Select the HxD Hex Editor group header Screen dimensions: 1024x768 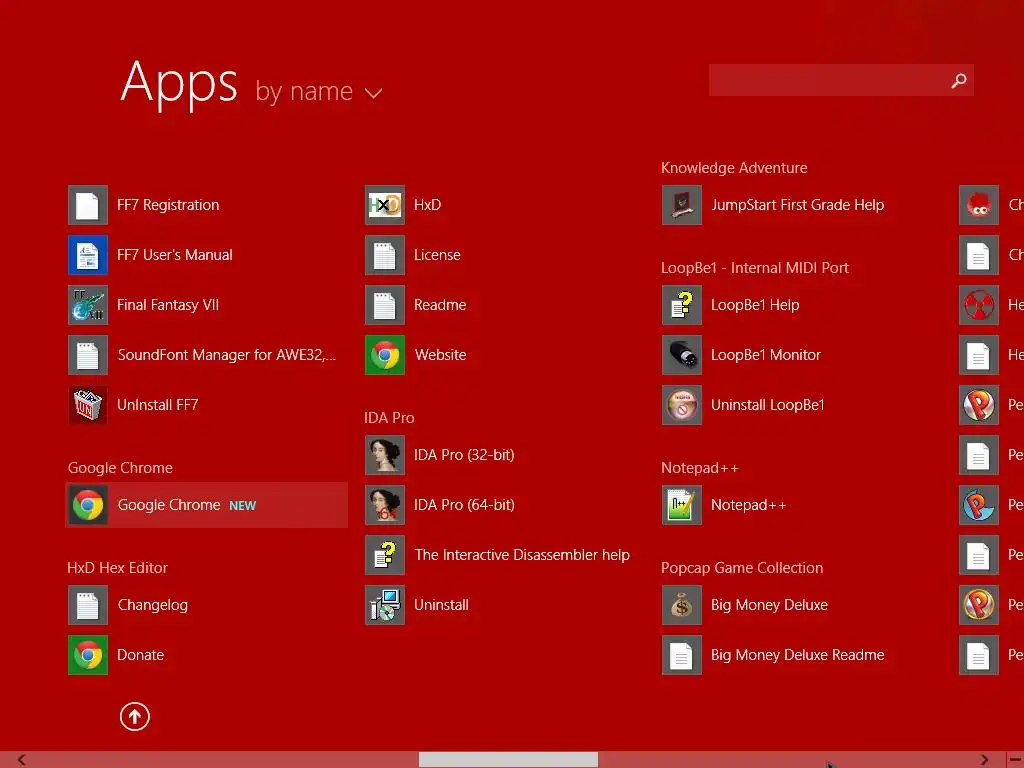[118, 568]
